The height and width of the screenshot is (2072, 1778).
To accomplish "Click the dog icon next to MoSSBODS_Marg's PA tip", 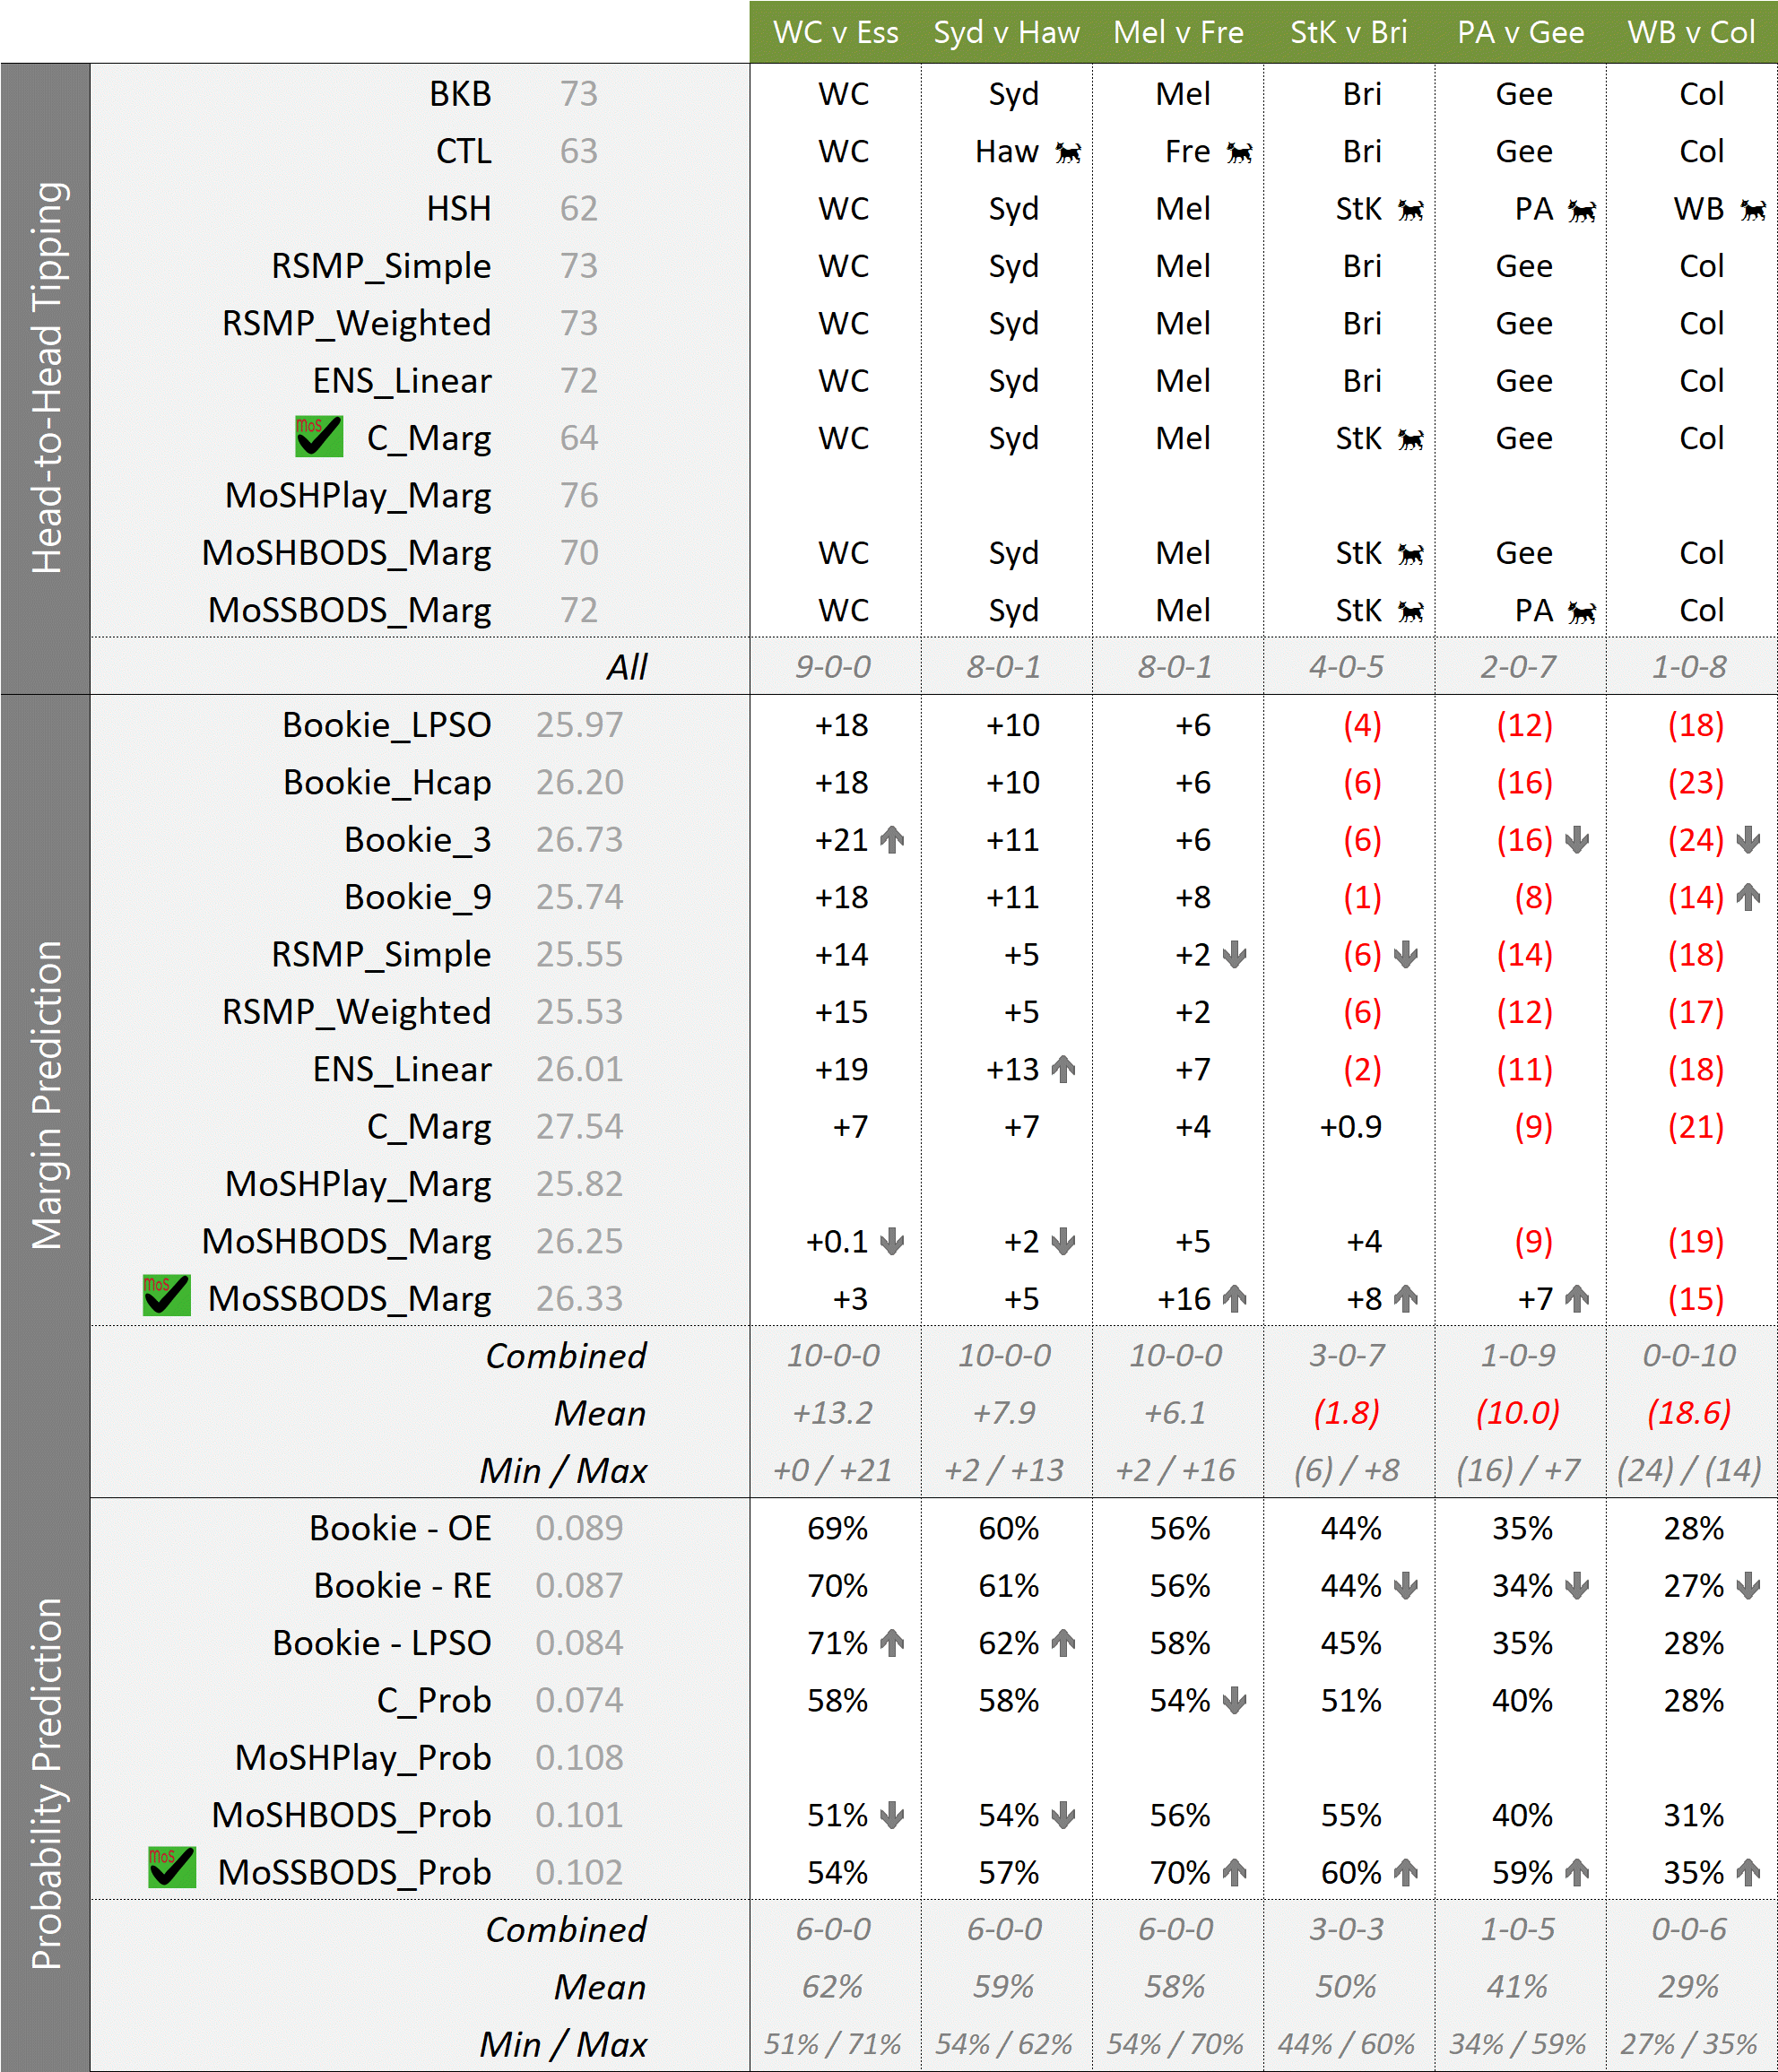I will pos(1581,612).
